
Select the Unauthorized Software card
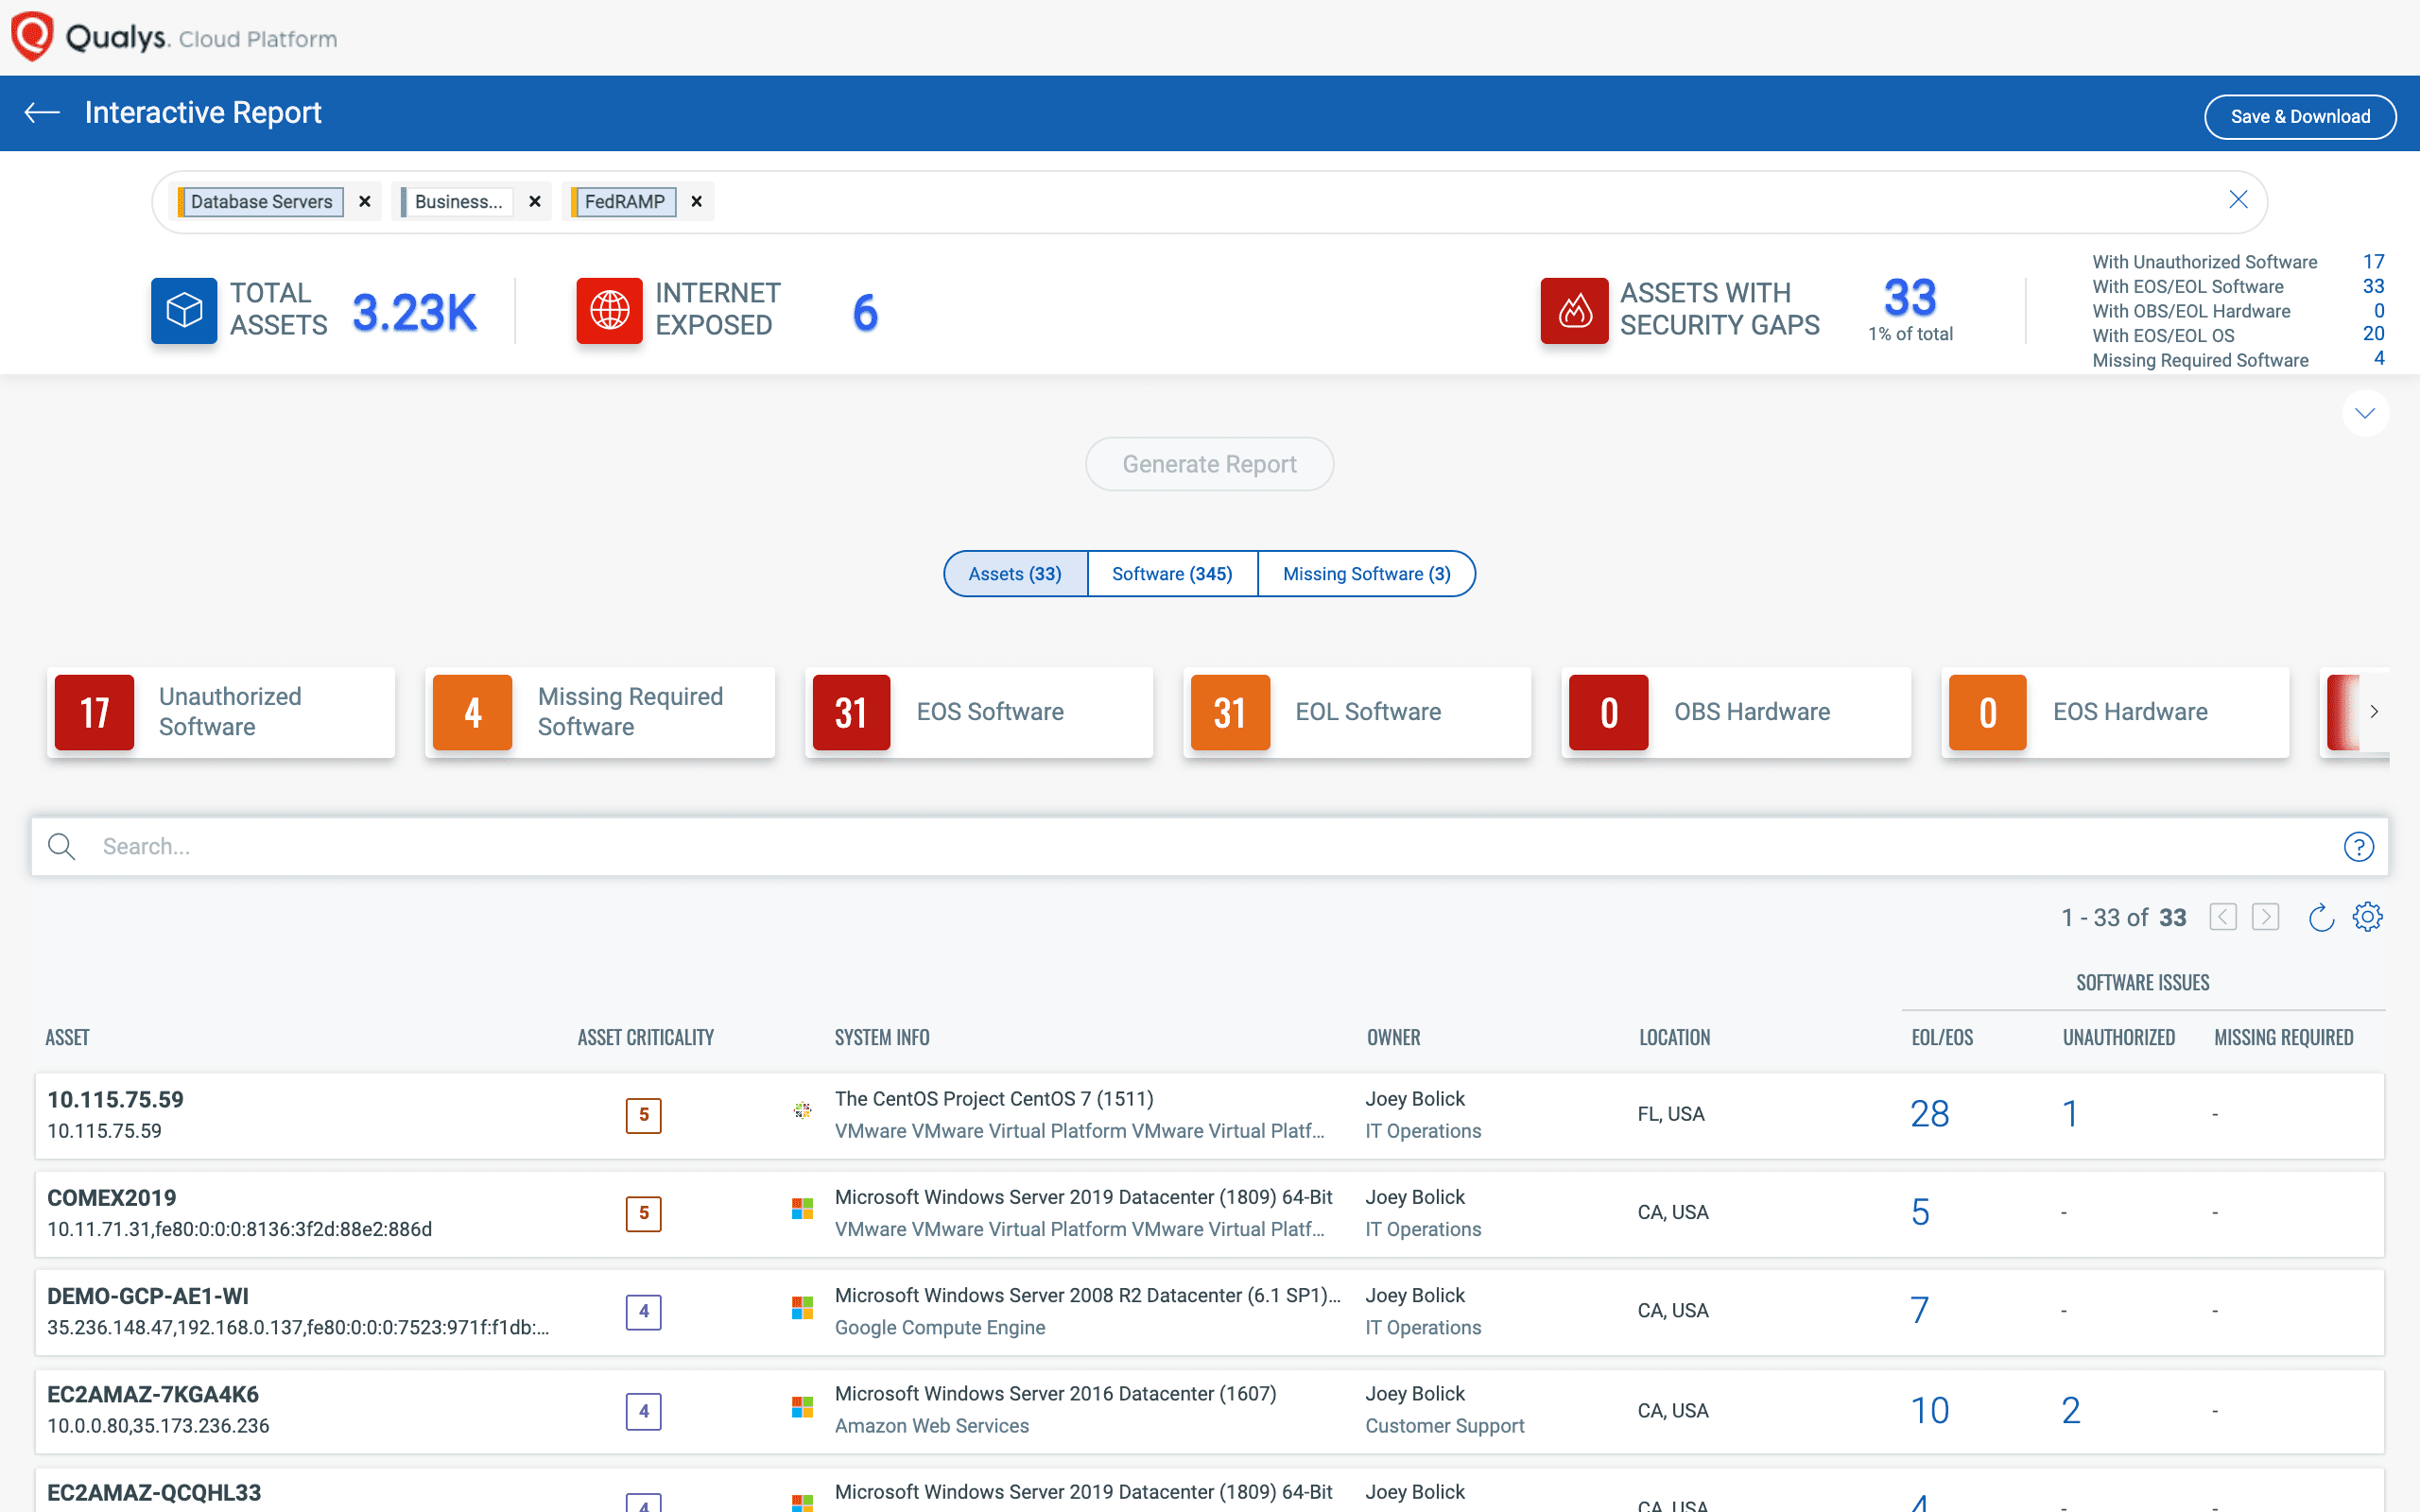[221, 712]
